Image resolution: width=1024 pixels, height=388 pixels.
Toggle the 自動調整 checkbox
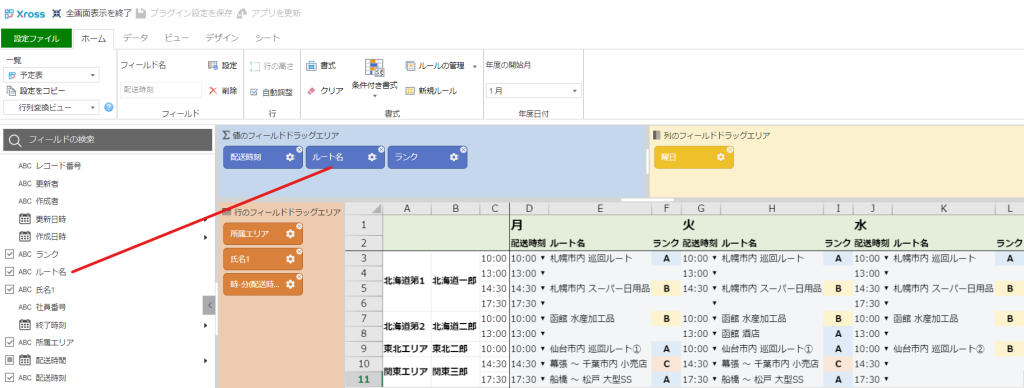255,92
